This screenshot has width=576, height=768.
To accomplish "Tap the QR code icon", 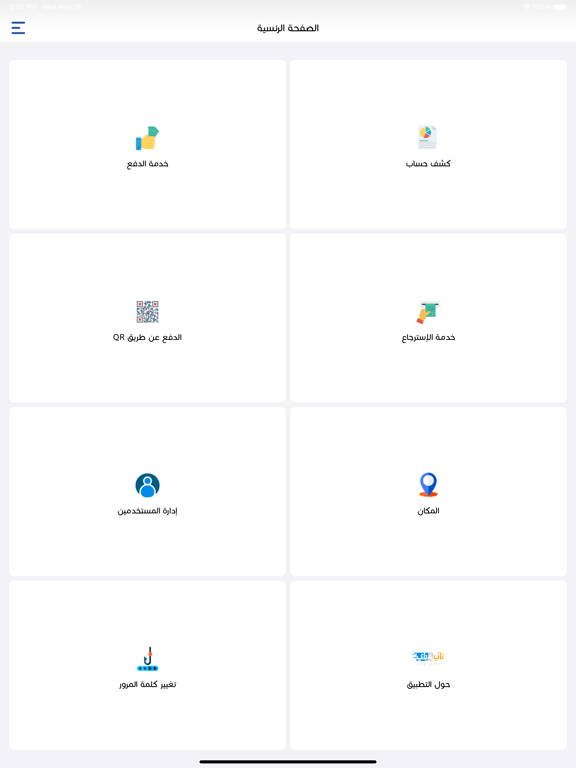I will [x=147, y=312].
